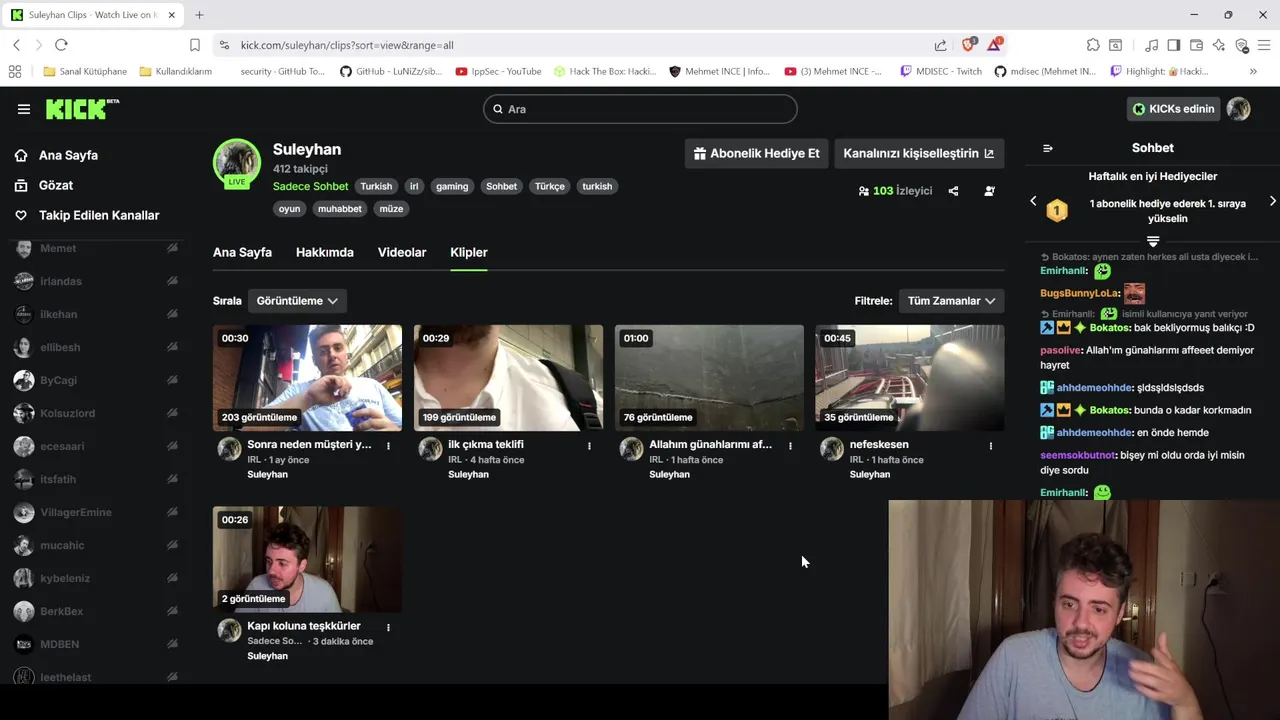Click the Turkish tag
The height and width of the screenshot is (720, 1280).
click(x=376, y=186)
